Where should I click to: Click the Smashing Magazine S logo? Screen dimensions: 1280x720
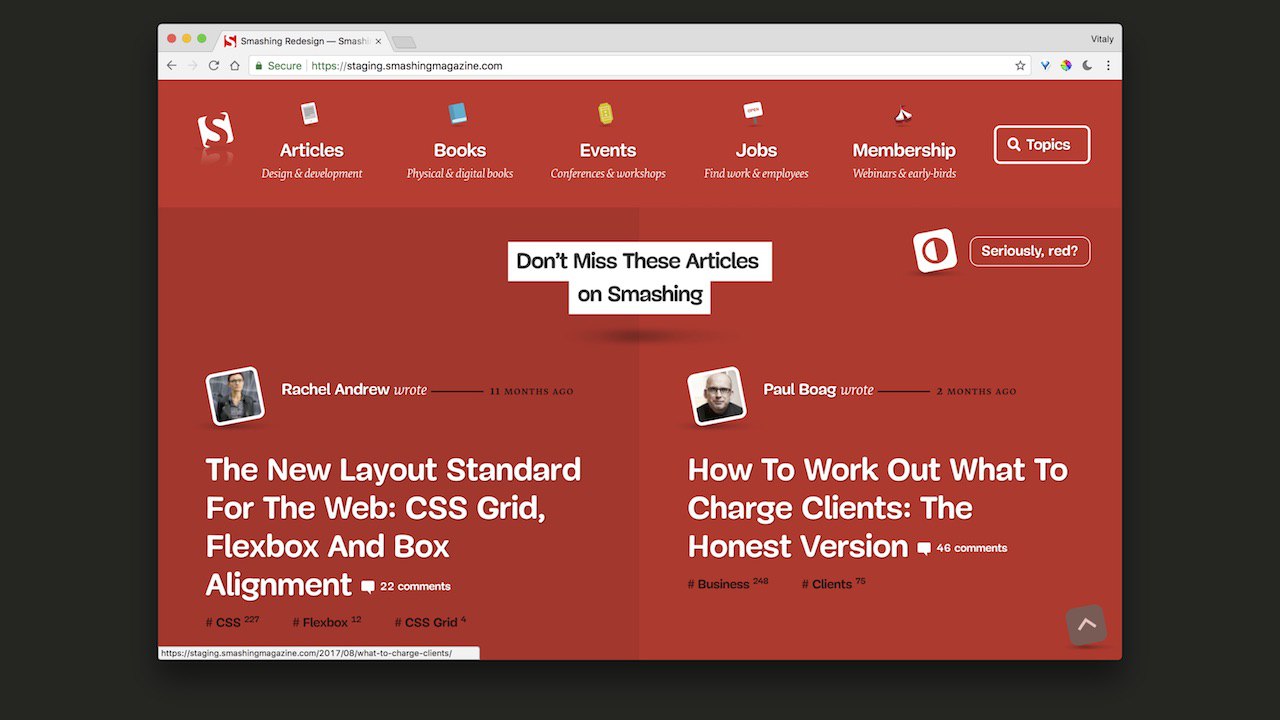[x=216, y=131]
